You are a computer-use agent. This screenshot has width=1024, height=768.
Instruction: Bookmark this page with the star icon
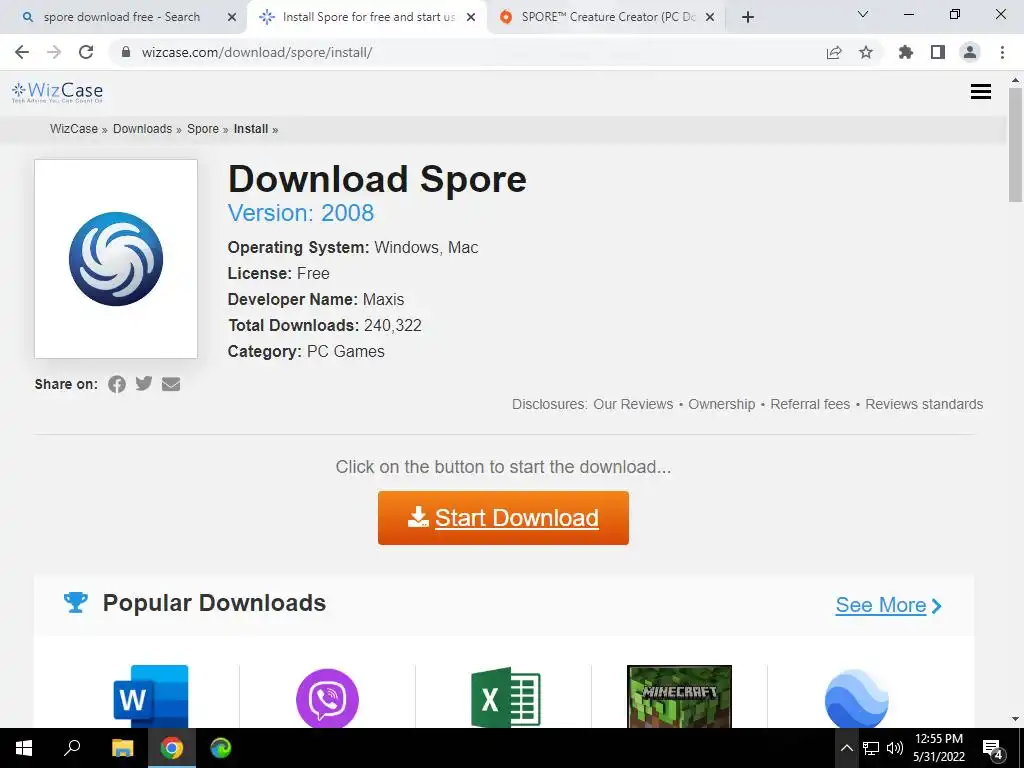point(866,52)
